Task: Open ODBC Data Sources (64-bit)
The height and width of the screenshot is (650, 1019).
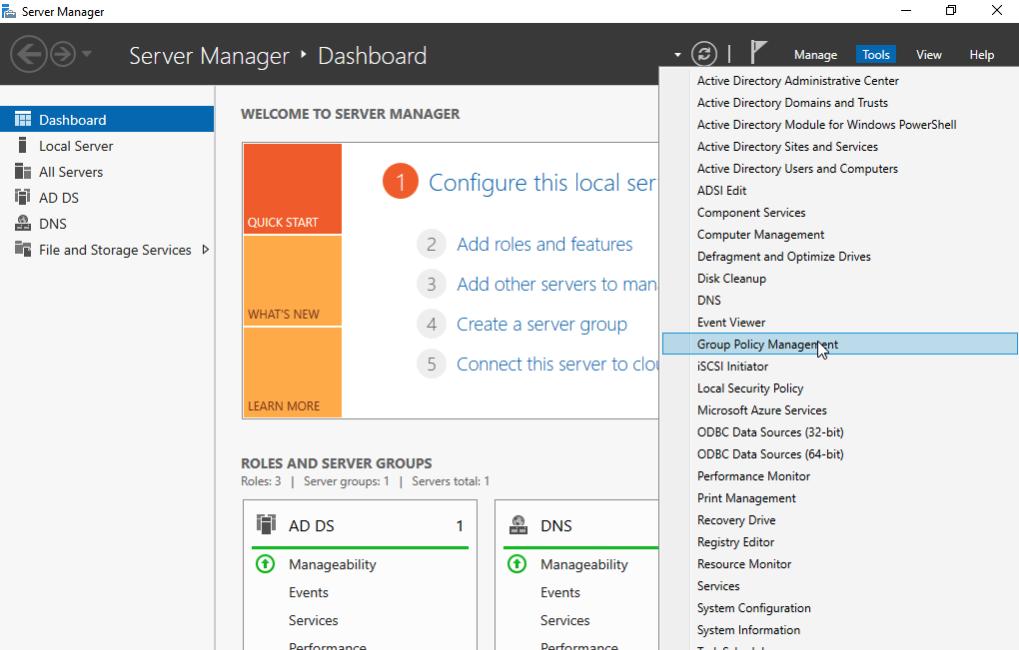Action: pyautogui.click(x=840, y=454)
